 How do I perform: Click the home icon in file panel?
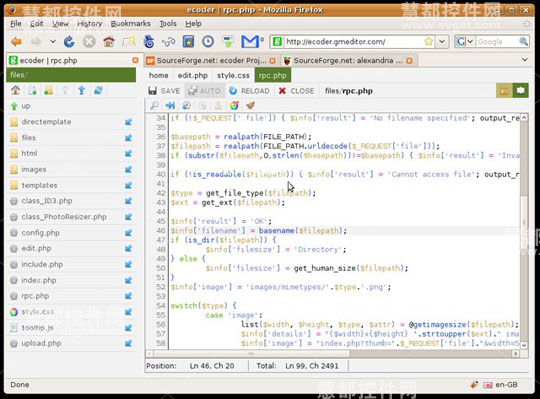point(15,91)
